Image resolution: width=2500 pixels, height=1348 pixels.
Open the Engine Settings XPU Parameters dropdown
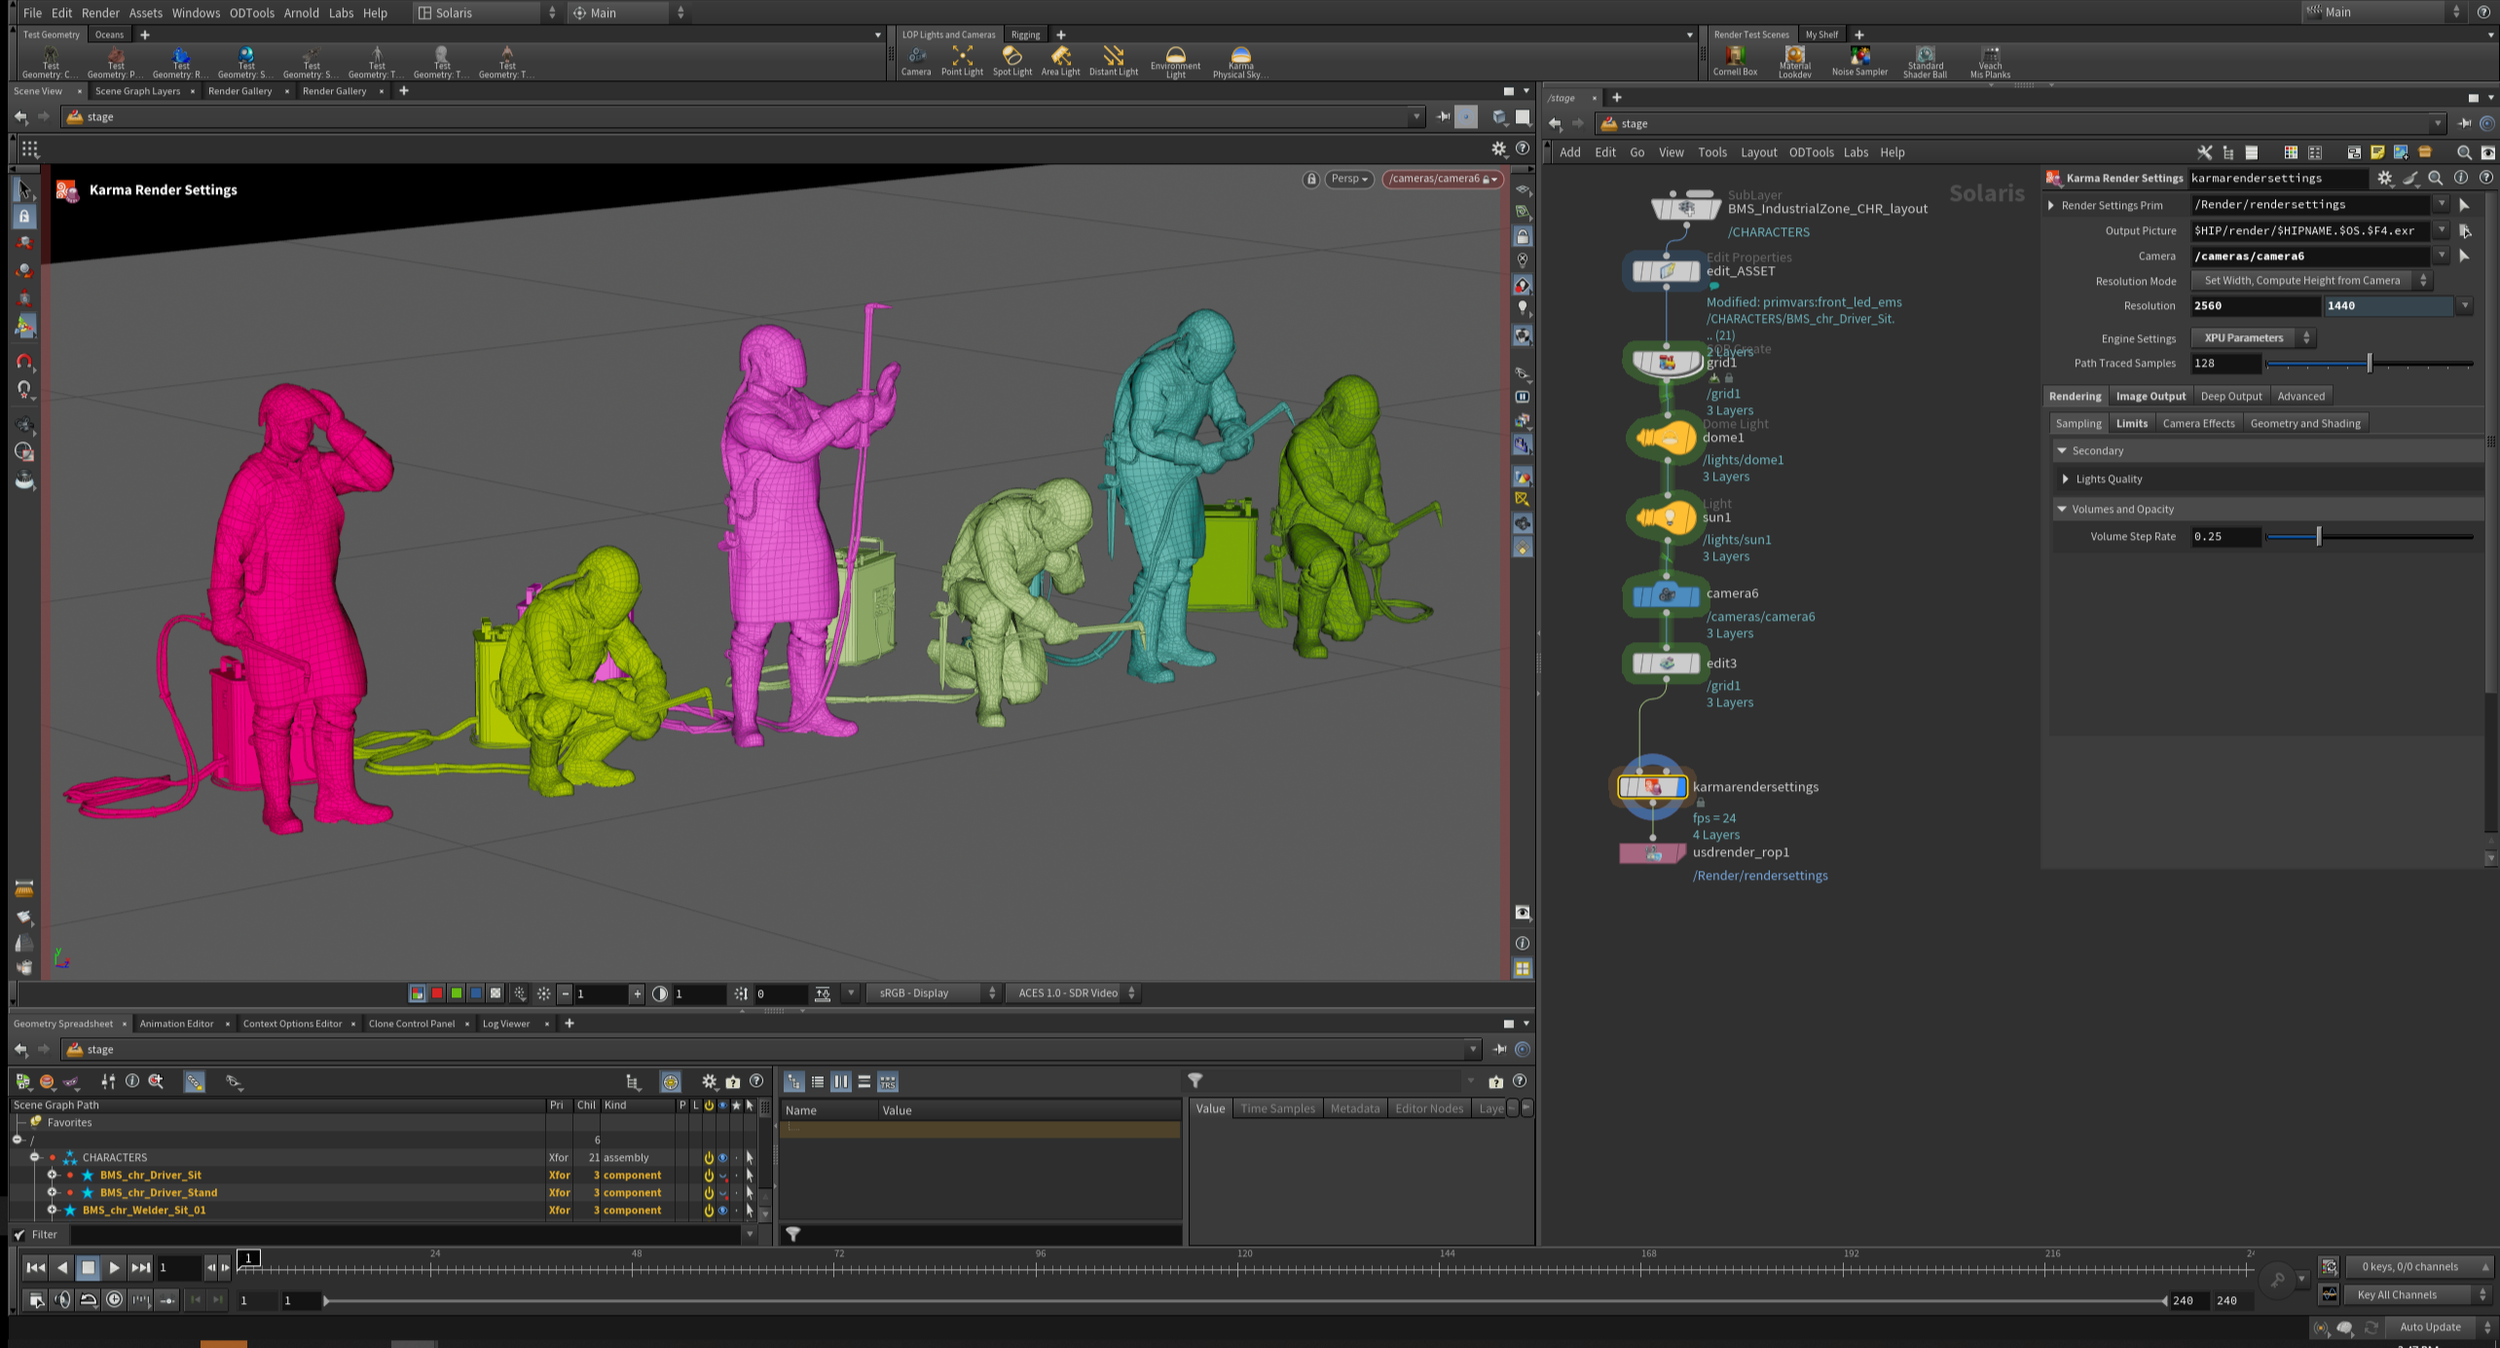[x=2252, y=338]
